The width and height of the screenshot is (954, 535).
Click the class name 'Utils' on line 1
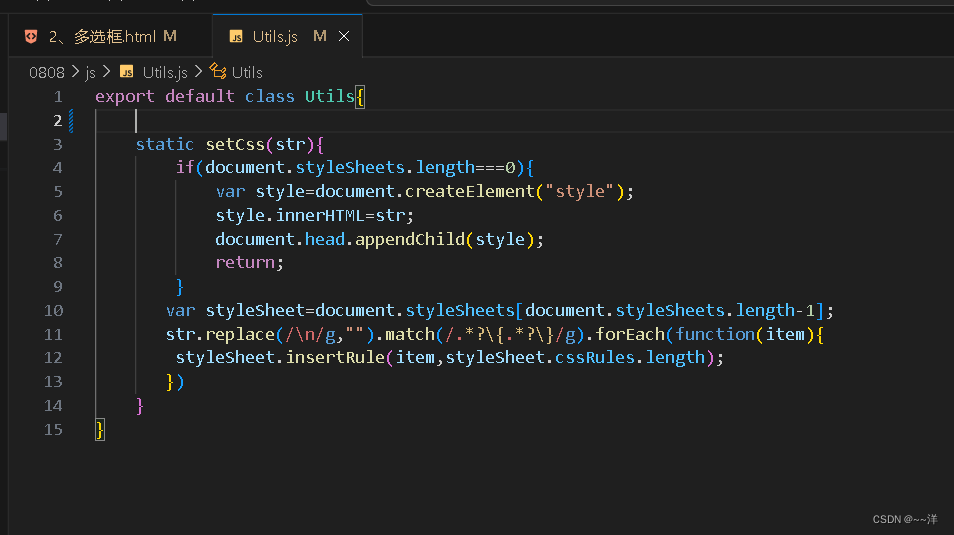(x=329, y=96)
